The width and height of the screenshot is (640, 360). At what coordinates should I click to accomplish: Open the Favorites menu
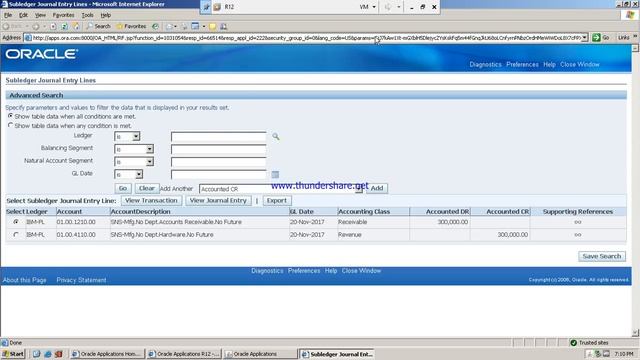coord(63,15)
